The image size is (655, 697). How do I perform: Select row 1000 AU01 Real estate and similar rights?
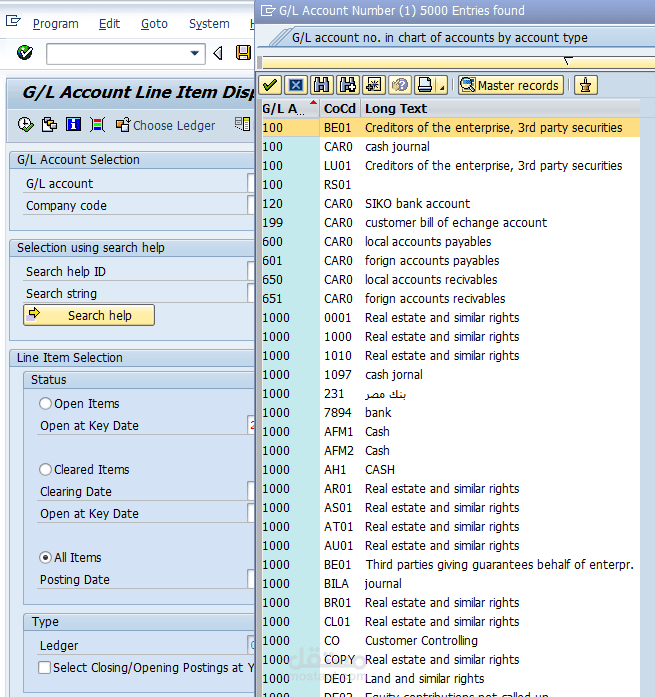[x=451, y=546]
